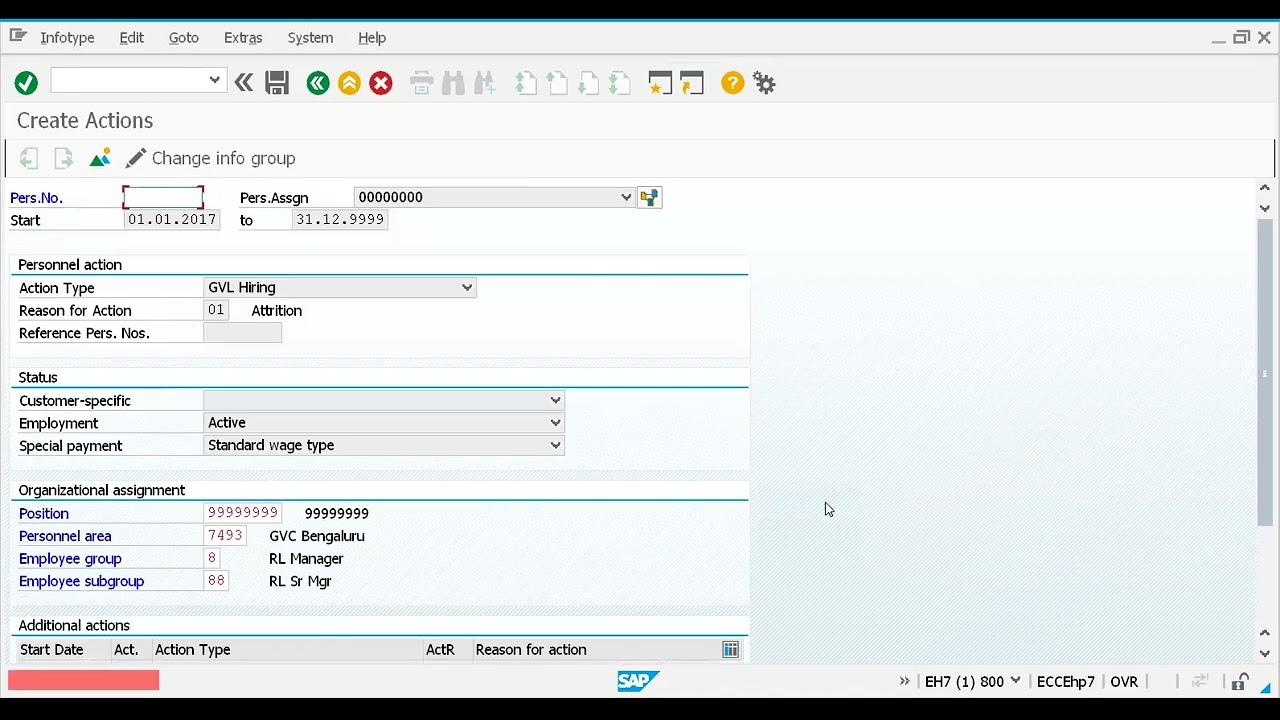Open the command field dropdown arrow

tap(214, 80)
